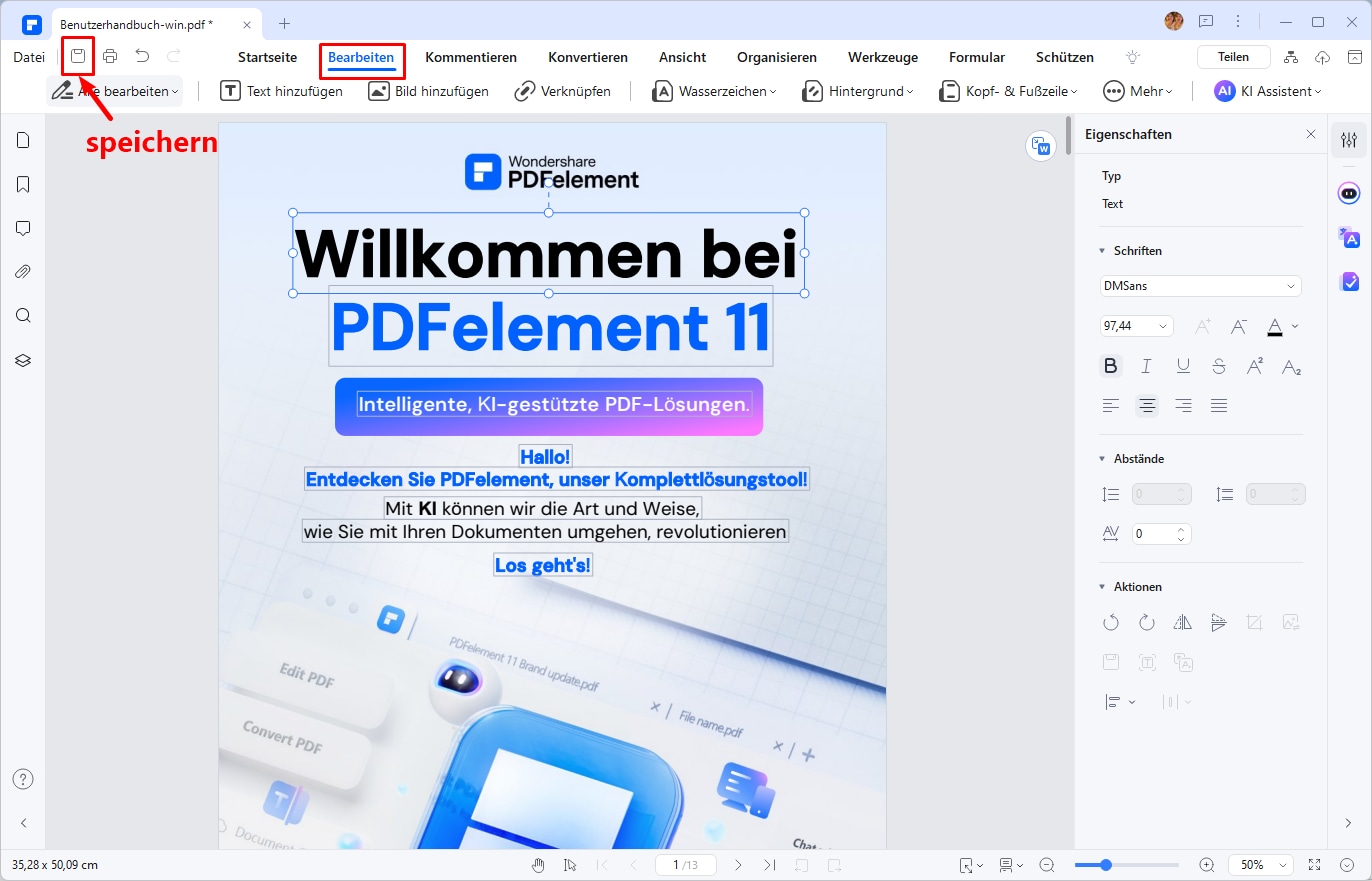Align text left
Screen dimensions: 1372x881
(1111, 406)
